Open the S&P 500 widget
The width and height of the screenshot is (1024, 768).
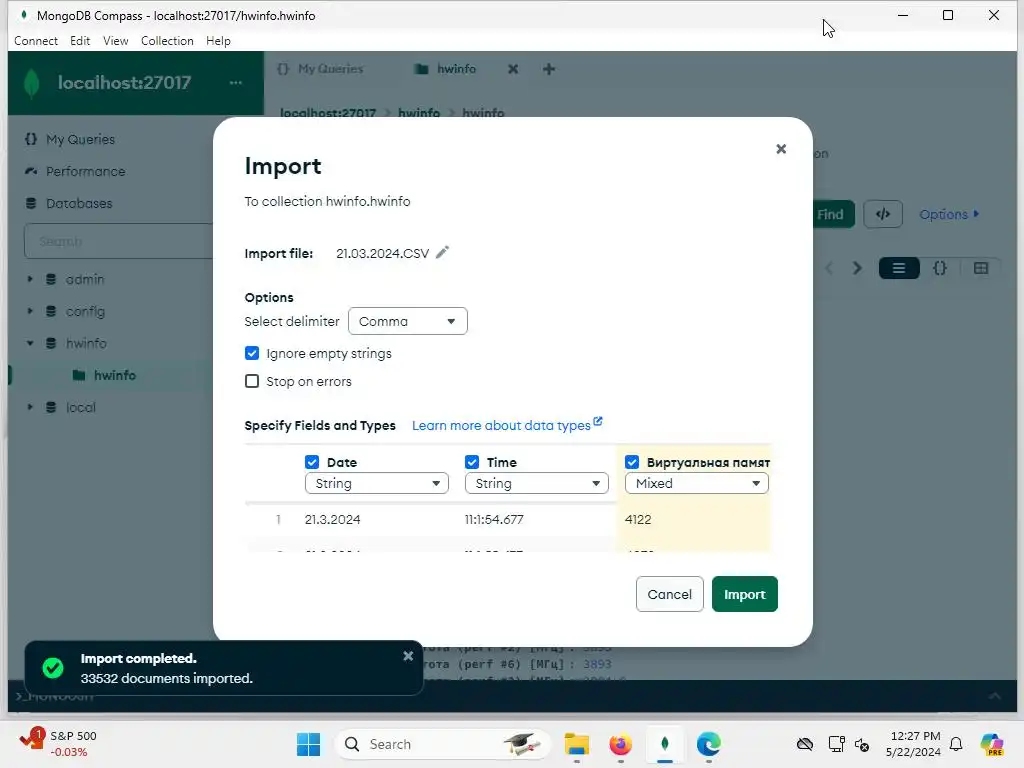[59, 744]
